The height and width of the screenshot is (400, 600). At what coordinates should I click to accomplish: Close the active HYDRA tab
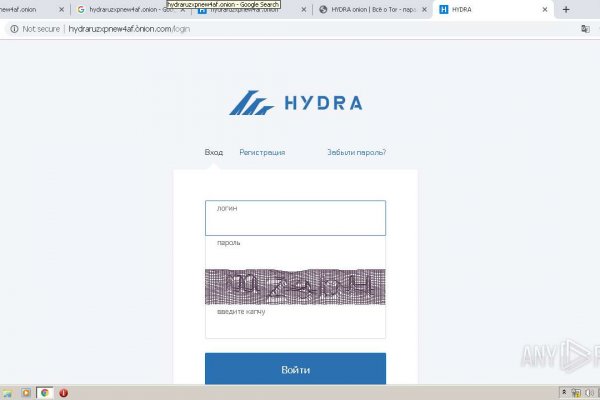tap(545, 9)
